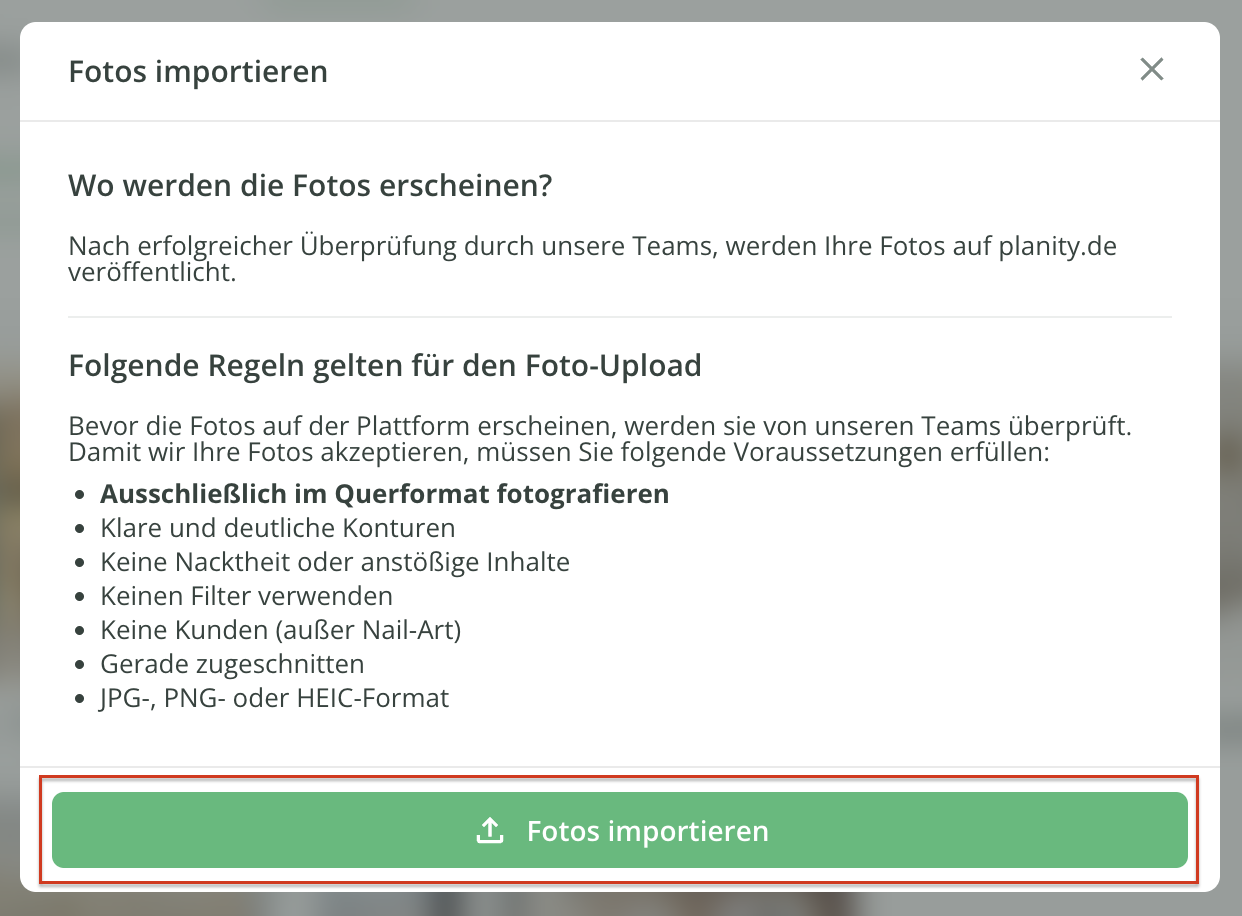
Task: Click bold rule "Ausschließlich im Querformat fotografieren"
Action: [384, 494]
